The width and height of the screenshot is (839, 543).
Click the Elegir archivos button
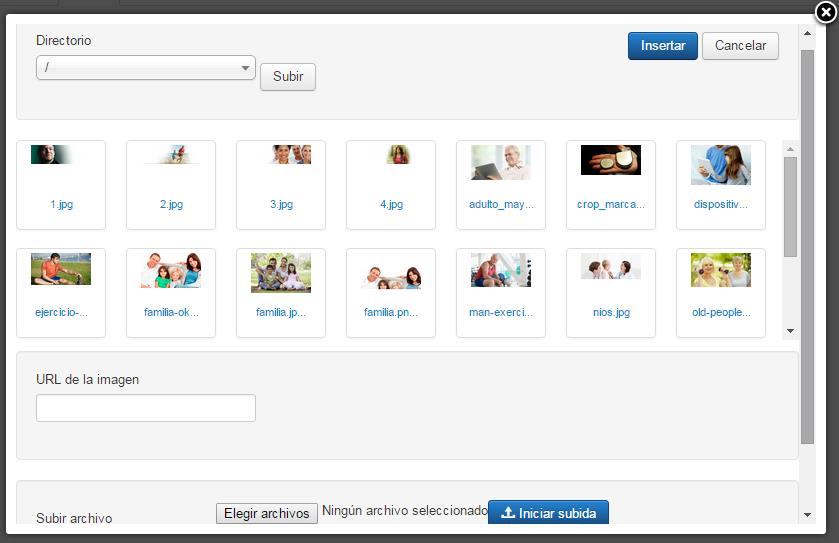(266, 514)
